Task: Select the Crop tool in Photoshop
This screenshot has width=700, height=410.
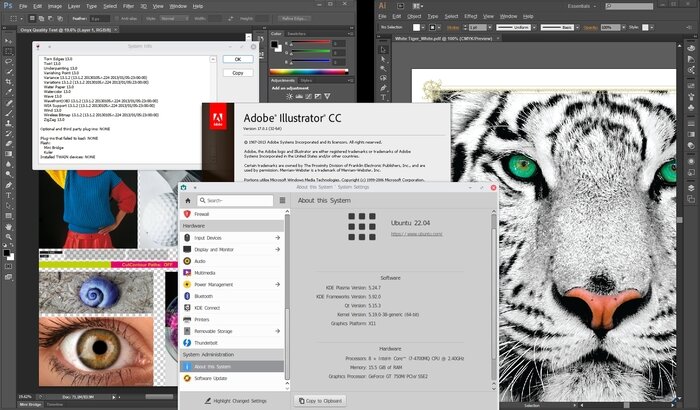Action: click(8, 82)
